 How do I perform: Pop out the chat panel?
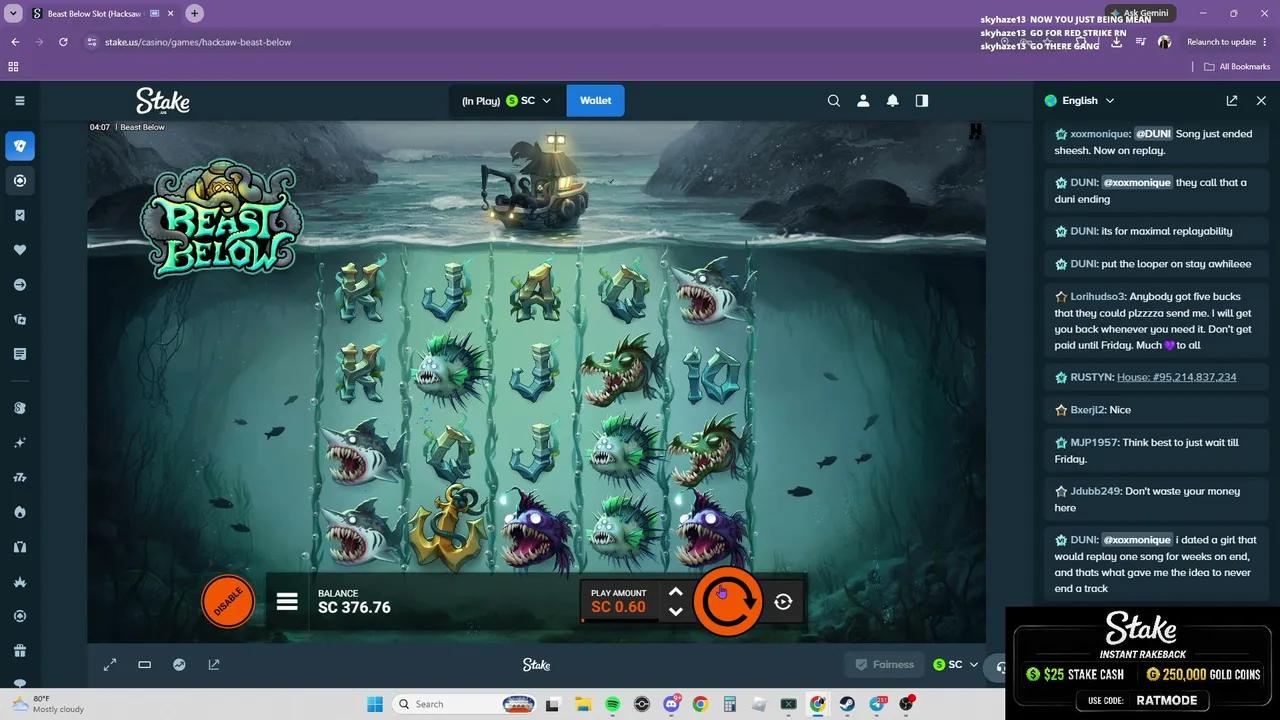[1232, 100]
